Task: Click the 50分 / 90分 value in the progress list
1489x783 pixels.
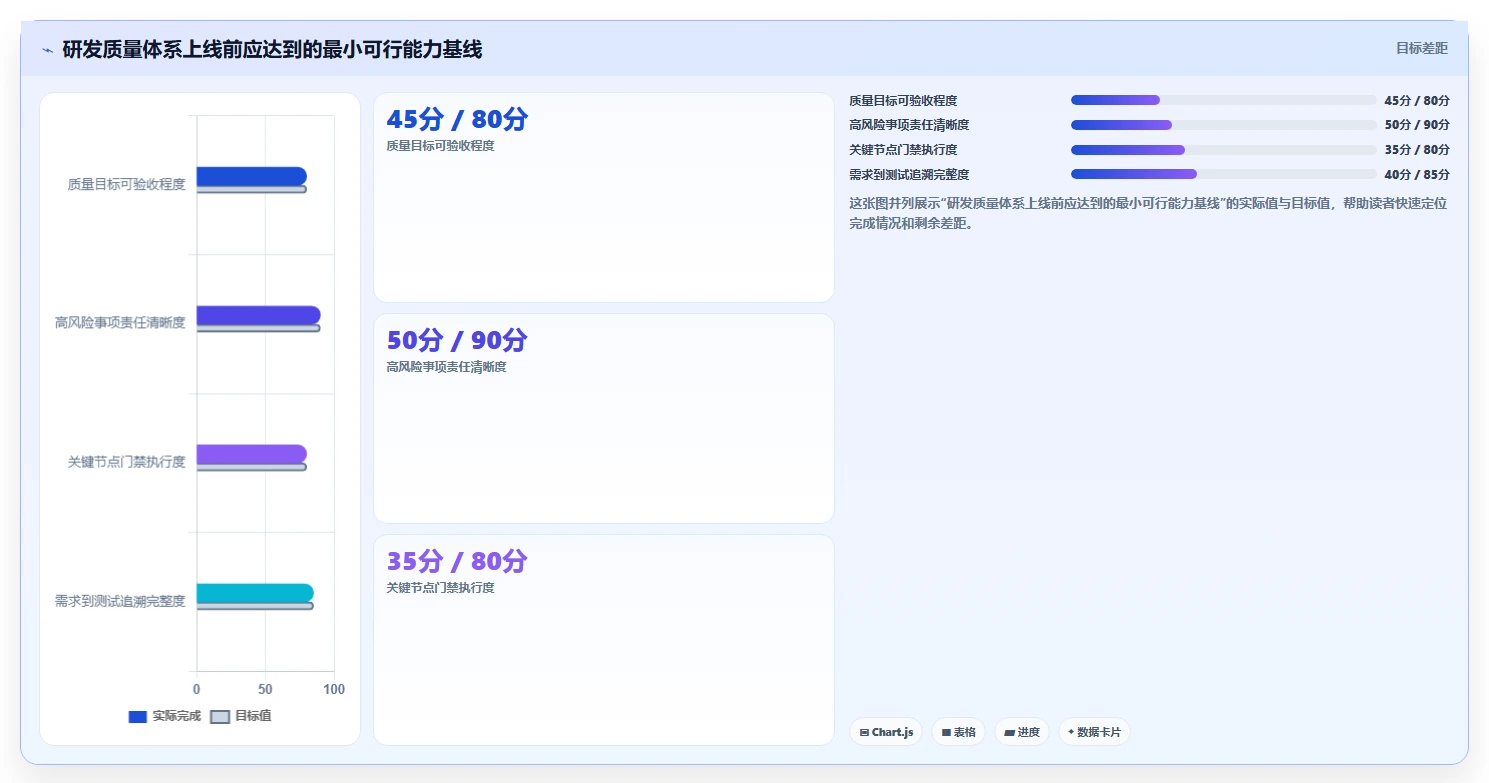Action: [1417, 125]
